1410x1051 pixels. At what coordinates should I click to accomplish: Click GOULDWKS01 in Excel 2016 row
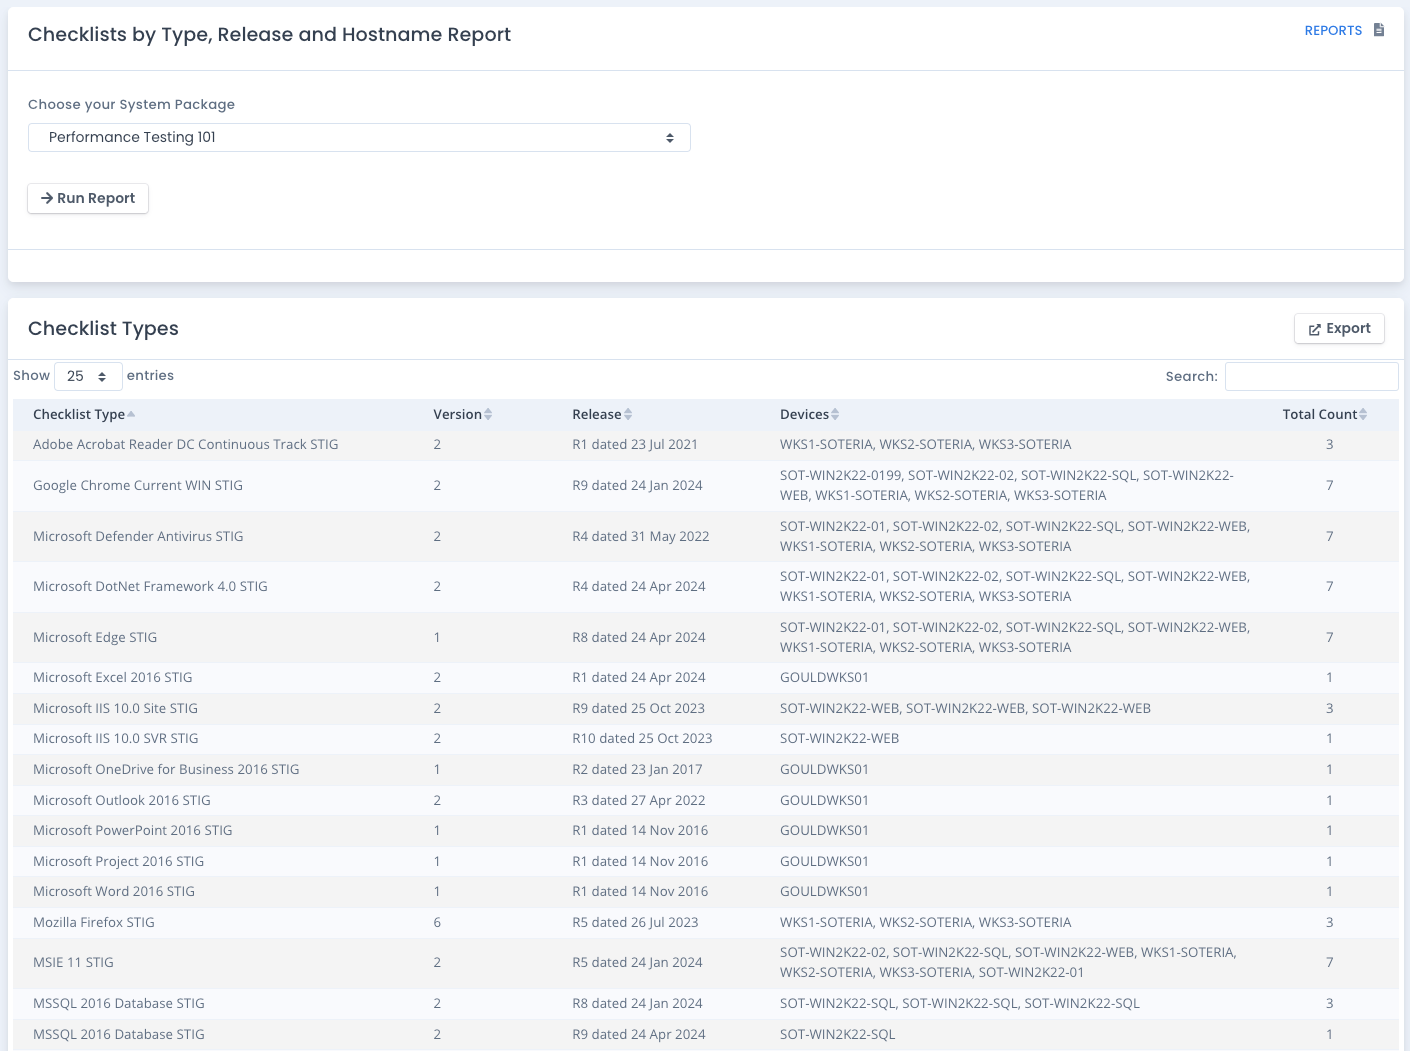click(x=824, y=677)
